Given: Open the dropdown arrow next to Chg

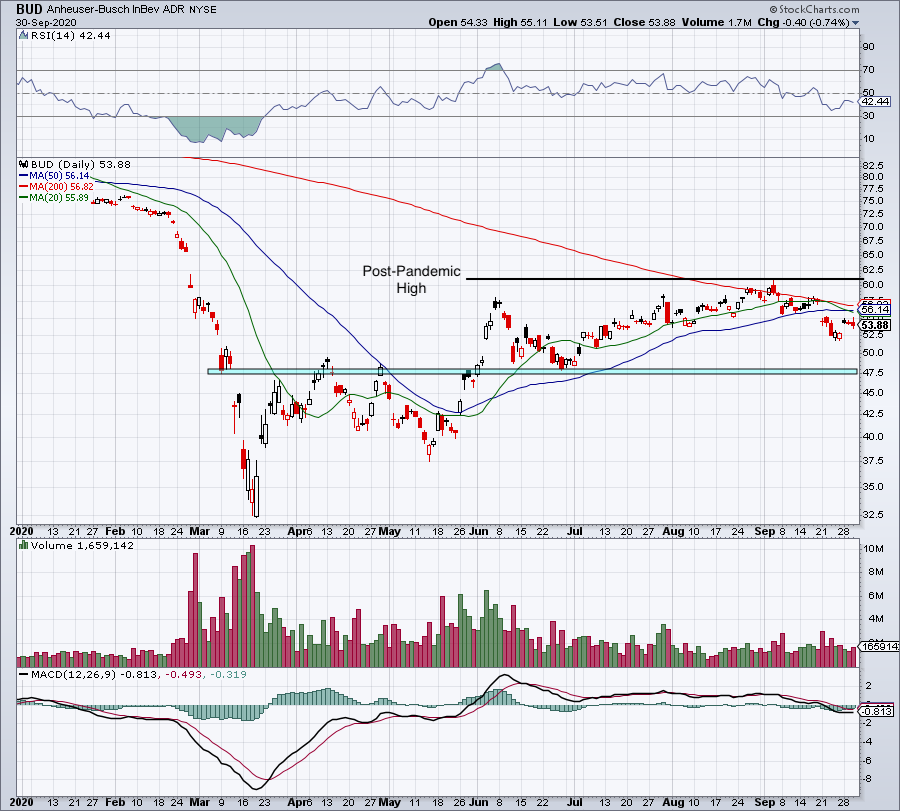Looking at the screenshot, I should coord(855,23).
